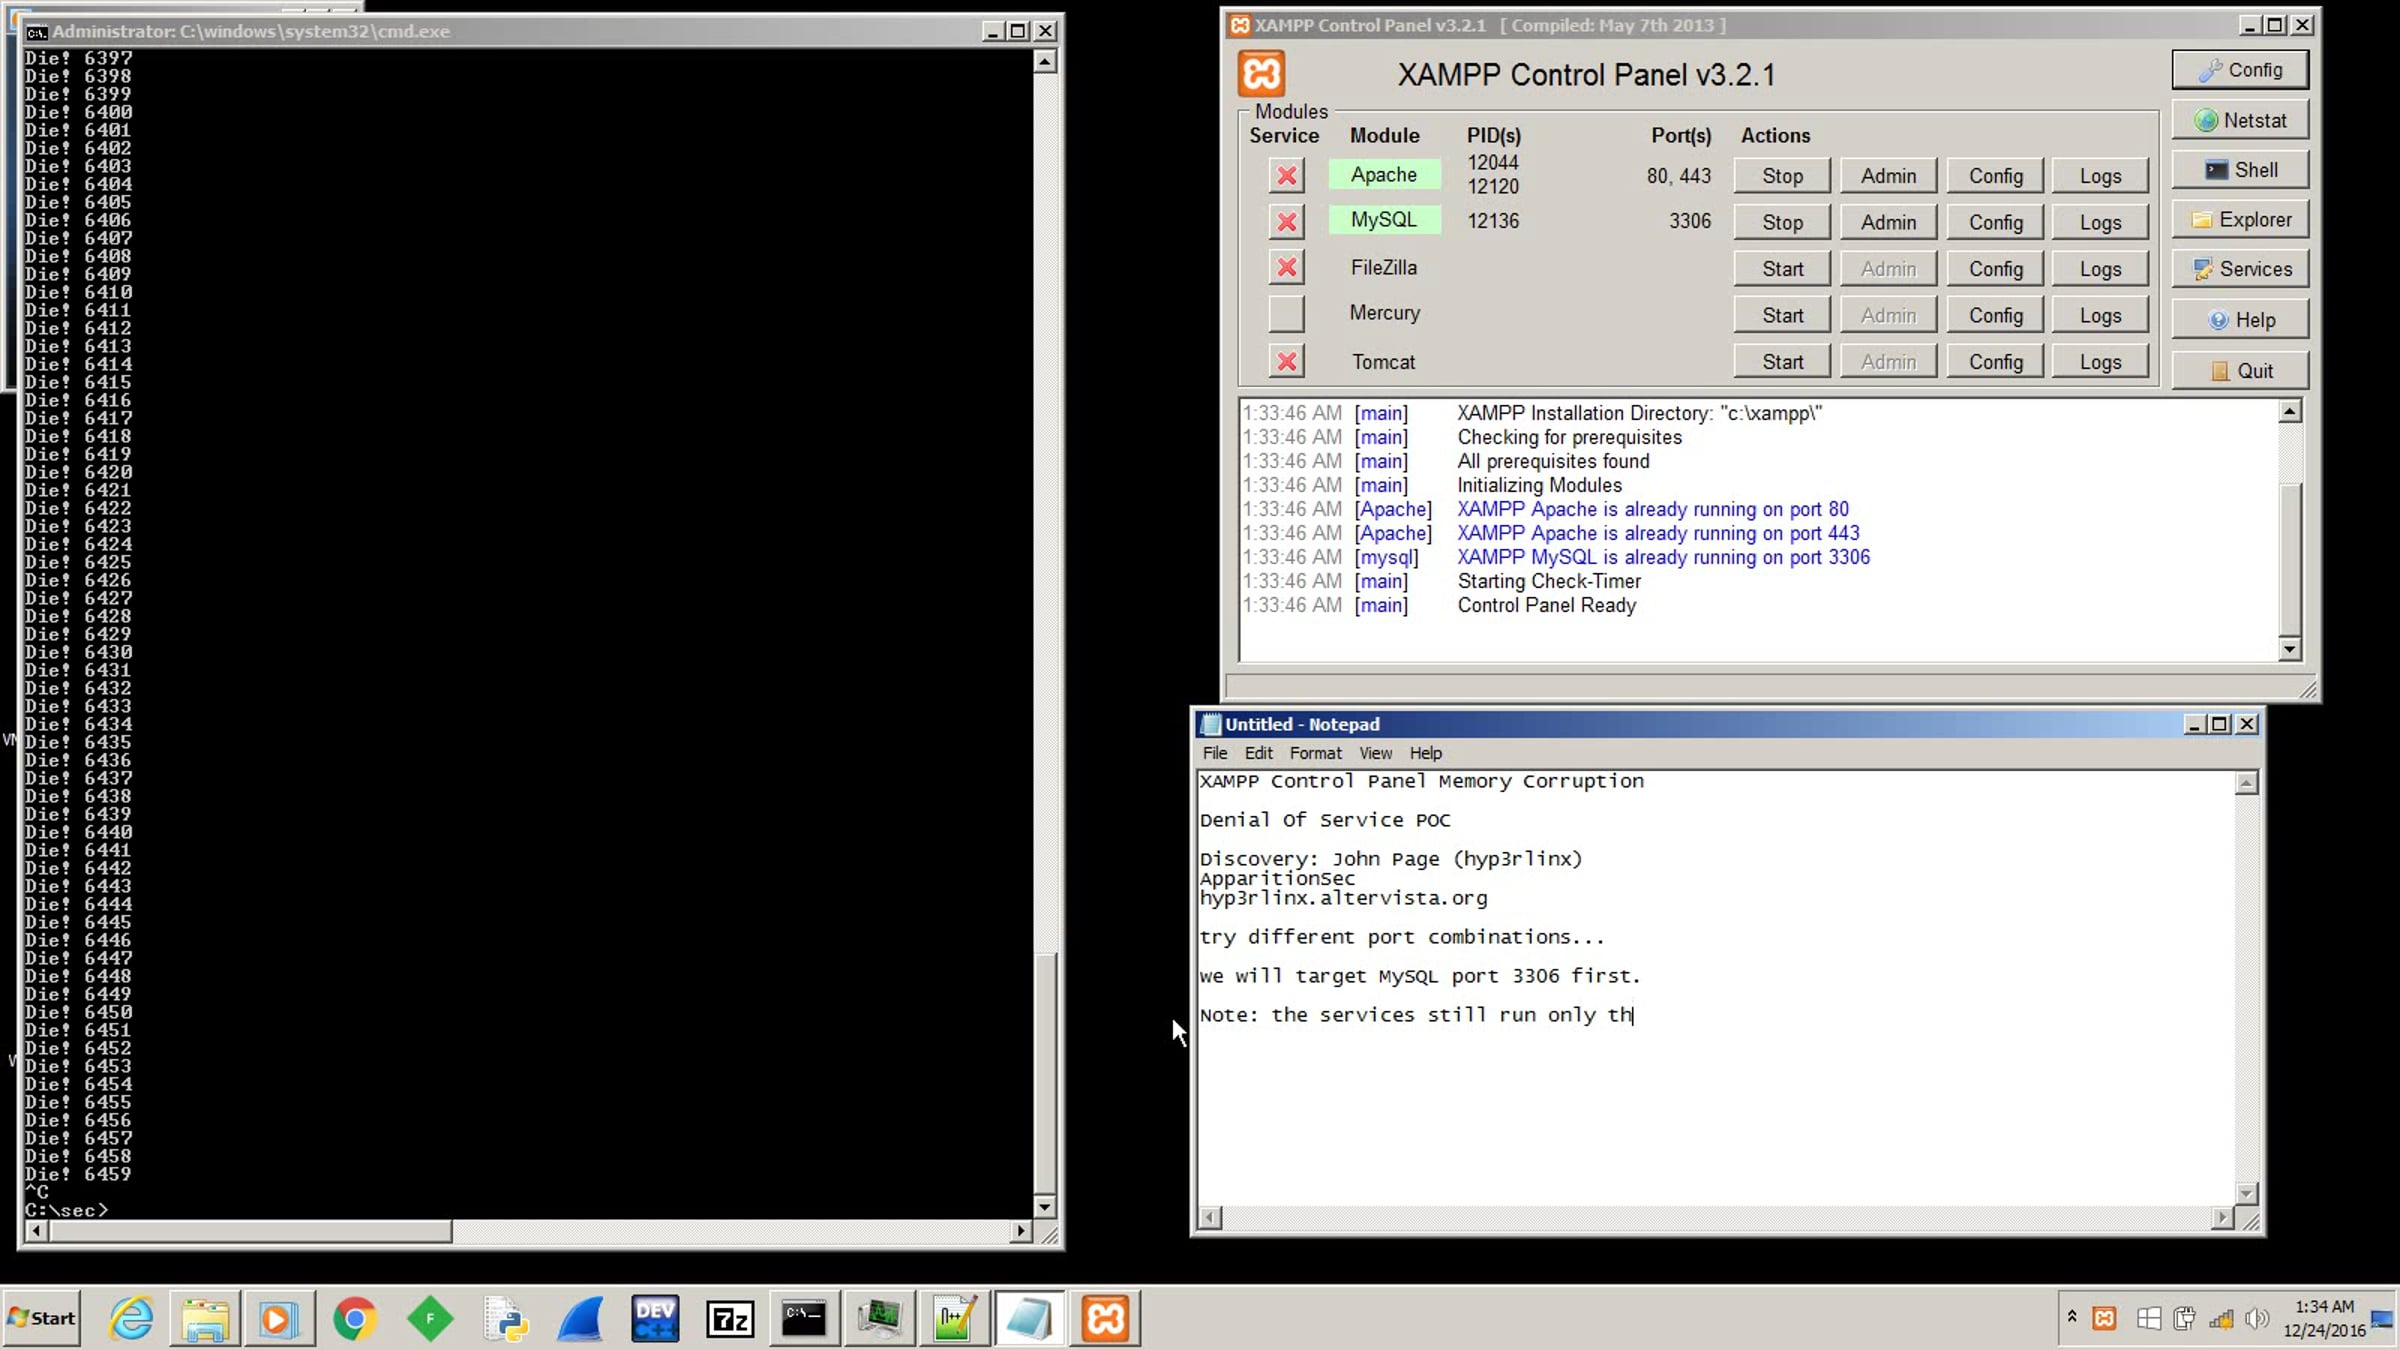This screenshot has width=2400, height=1350.
Task: Open the Apache Config button
Action: pos(1995,176)
